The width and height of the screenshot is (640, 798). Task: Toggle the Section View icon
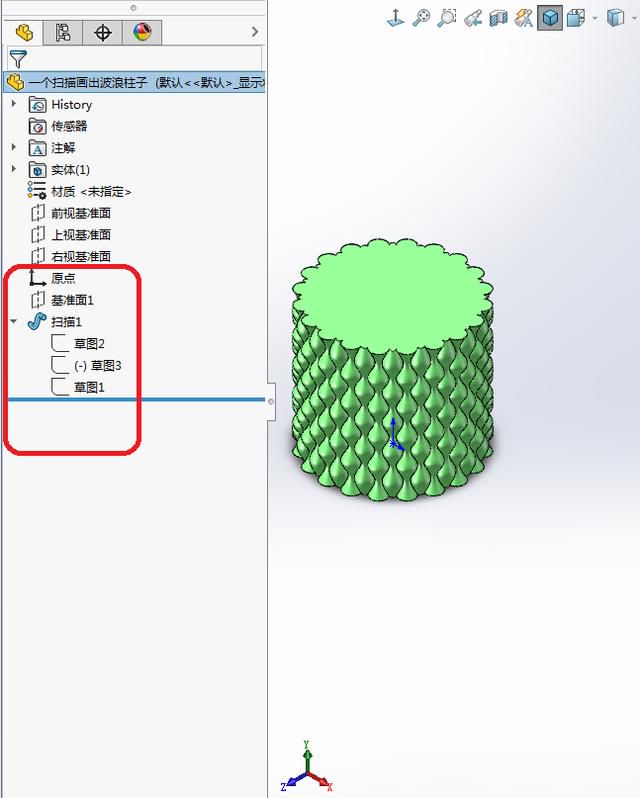pyautogui.click(x=499, y=19)
